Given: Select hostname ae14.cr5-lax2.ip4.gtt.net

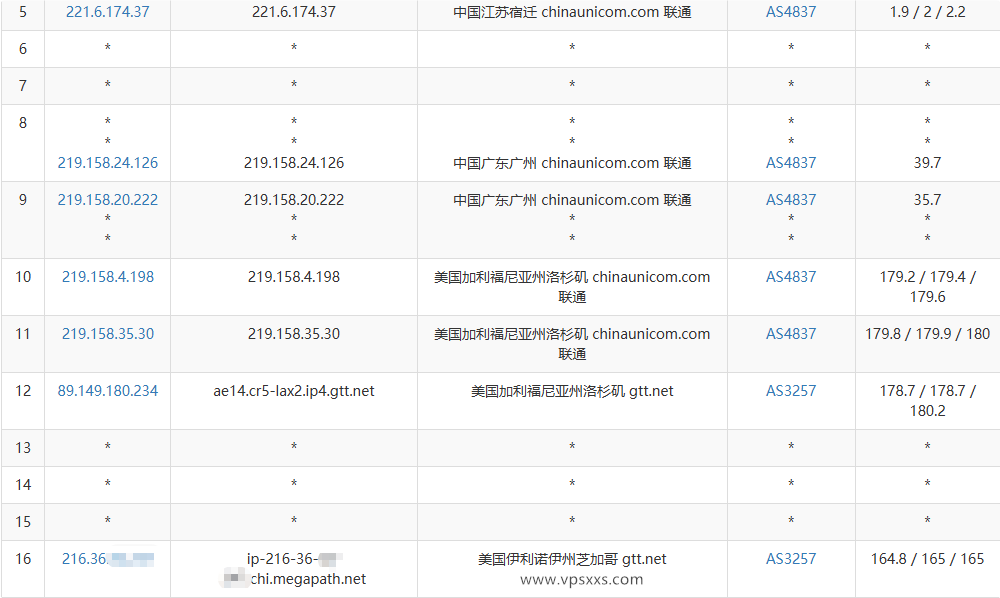Looking at the screenshot, I should [293, 391].
